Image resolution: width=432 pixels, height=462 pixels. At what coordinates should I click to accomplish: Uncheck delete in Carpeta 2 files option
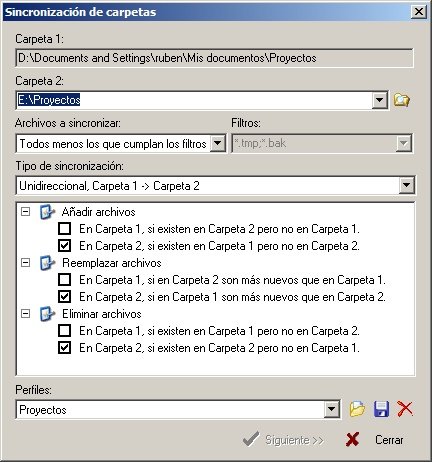[64, 348]
